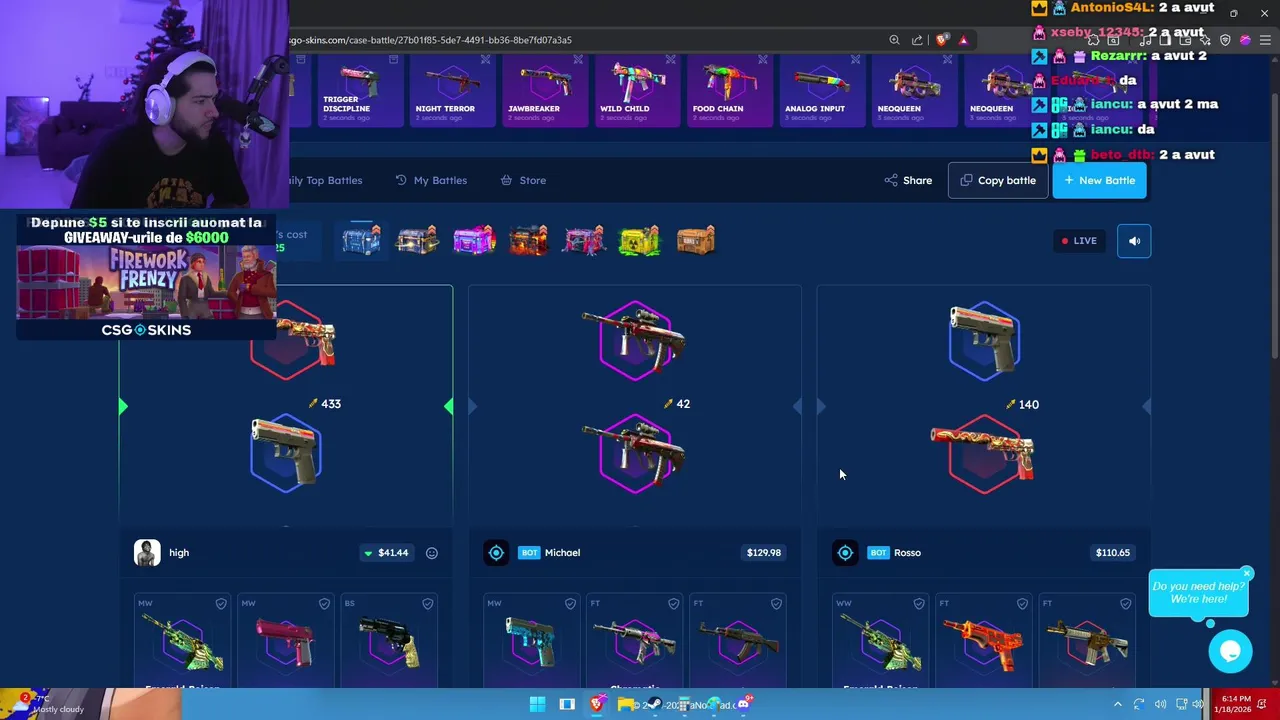The height and width of the screenshot is (720, 1280).
Task: Click the browser share page icon
Action: click(x=917, y=40)
